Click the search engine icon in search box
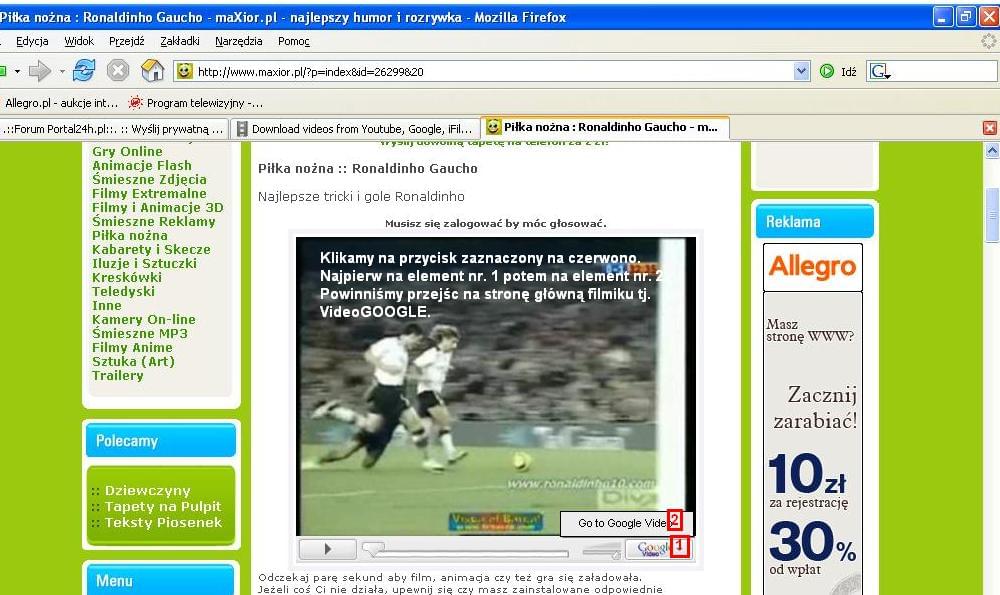Viewport: 1000px width, 595px height. click(879, 71)
